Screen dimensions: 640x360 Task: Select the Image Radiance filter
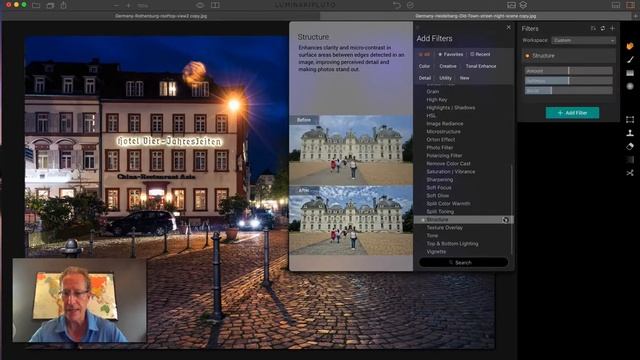coord(444,124)
